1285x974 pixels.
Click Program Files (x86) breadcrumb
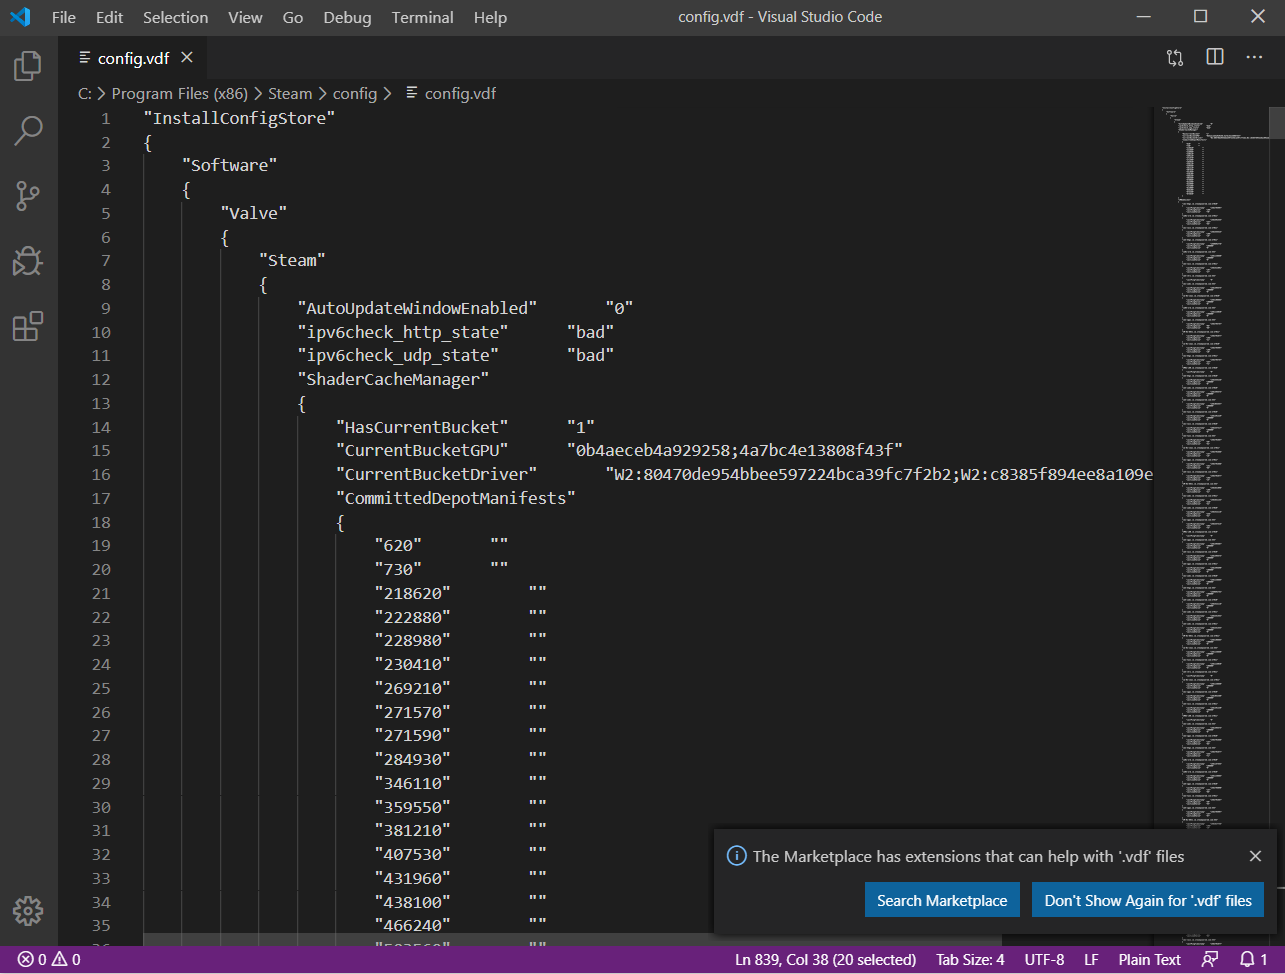(x=181, y=93)
